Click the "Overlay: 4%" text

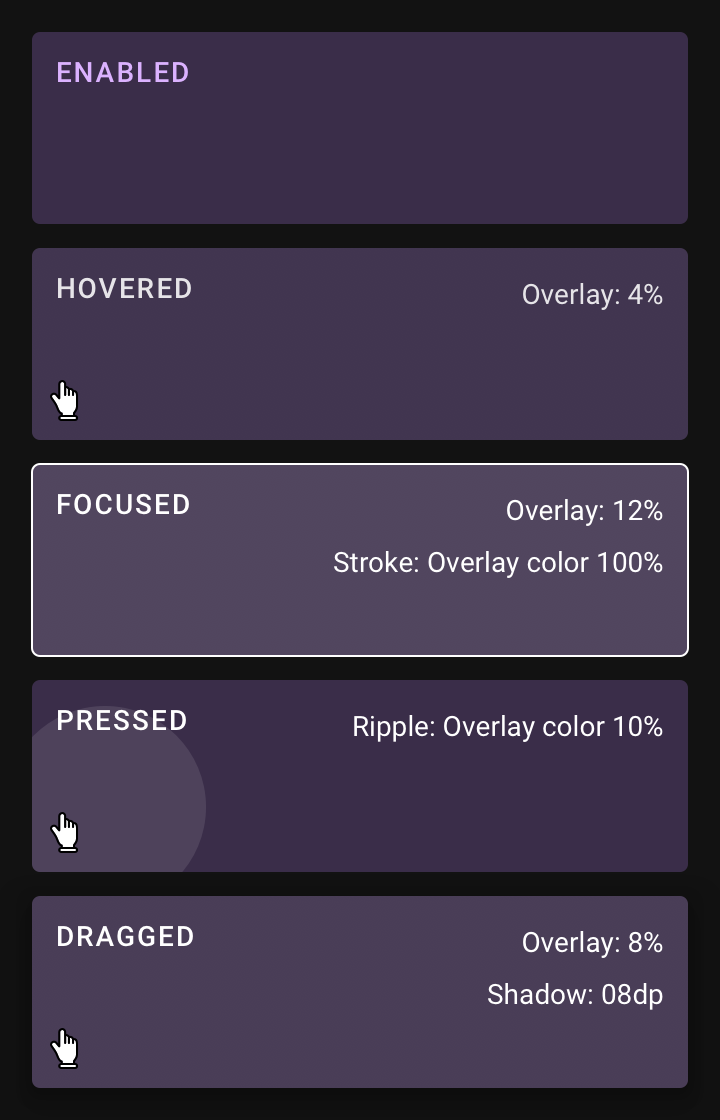[x=592, y=295]
